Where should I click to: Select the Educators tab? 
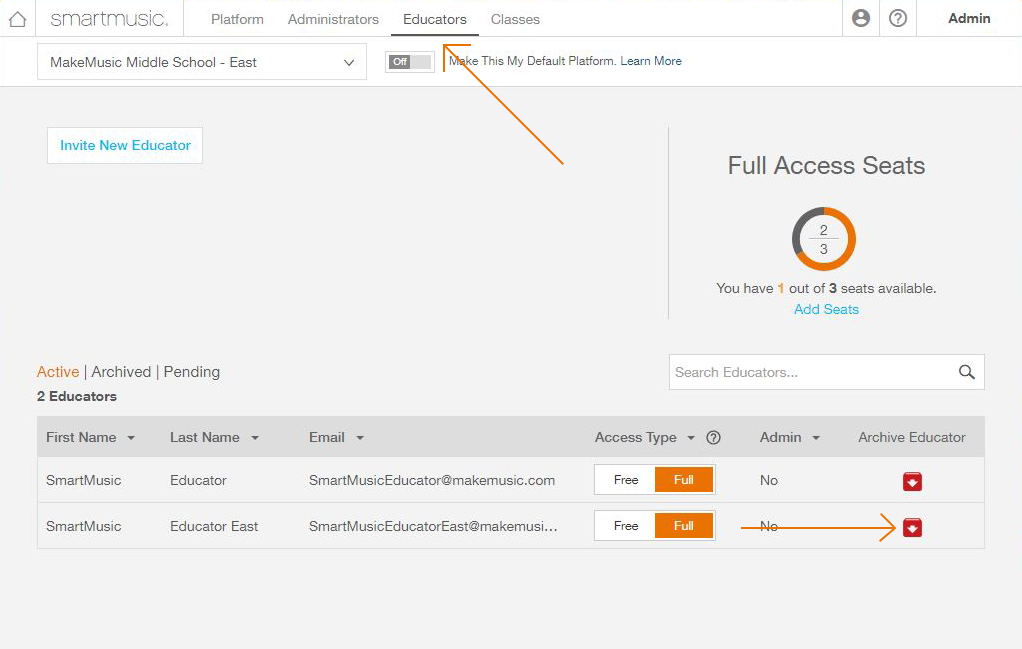435,20
